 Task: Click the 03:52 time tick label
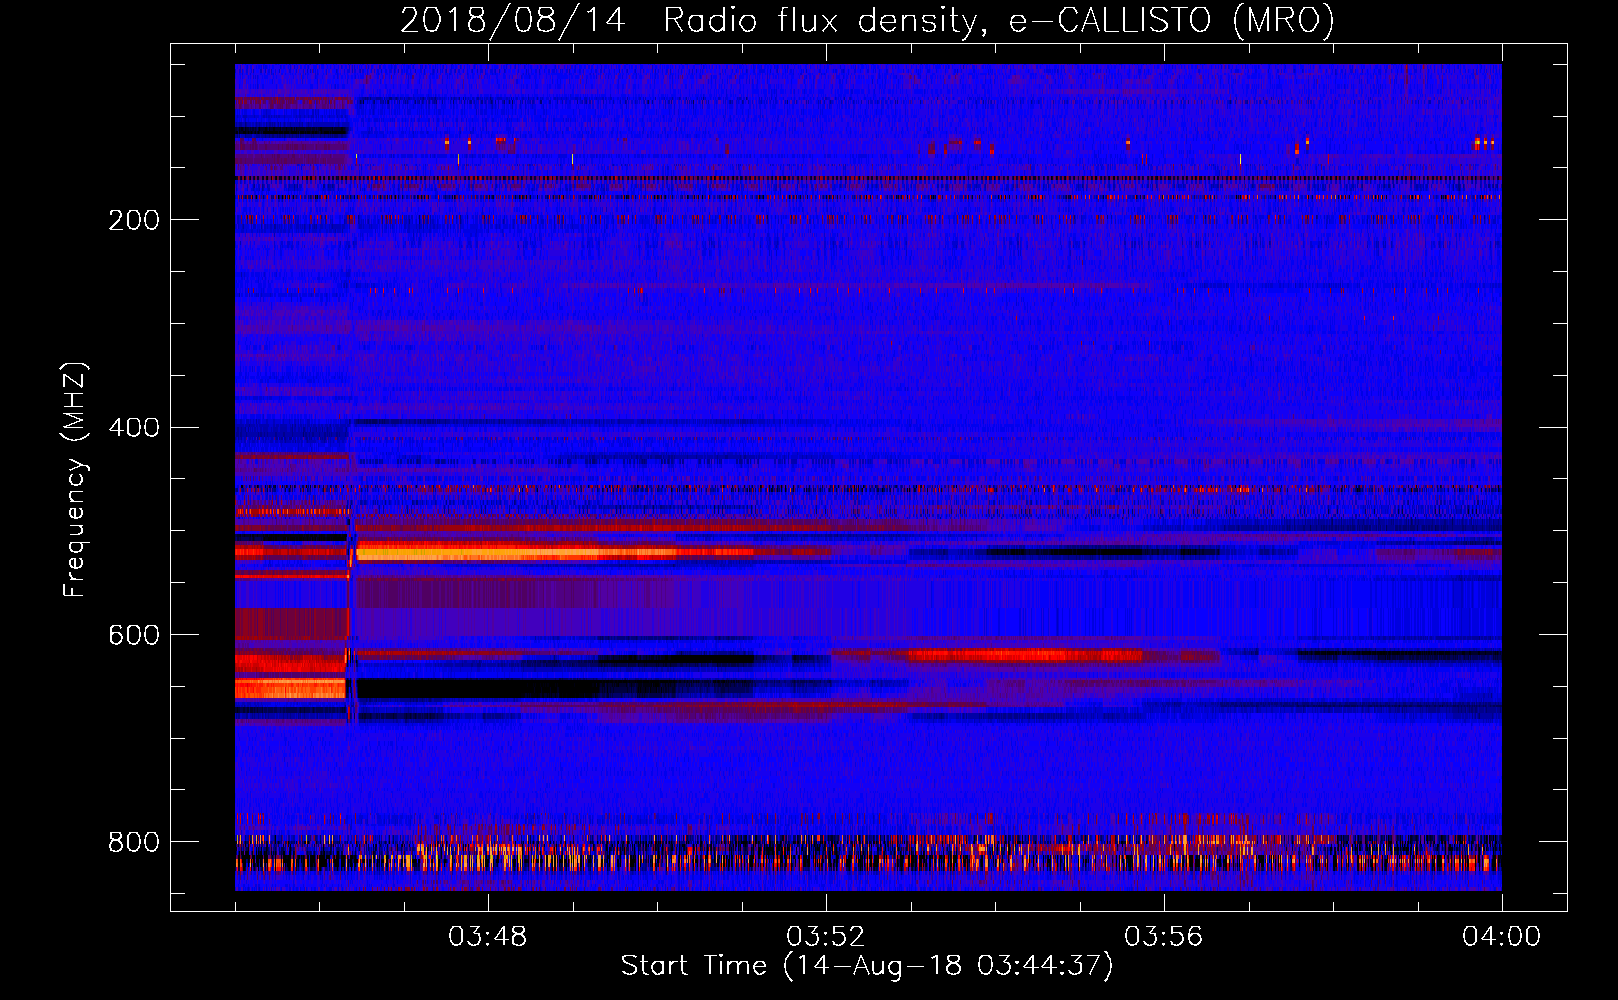pyautogui.click(x=826, y=937)
